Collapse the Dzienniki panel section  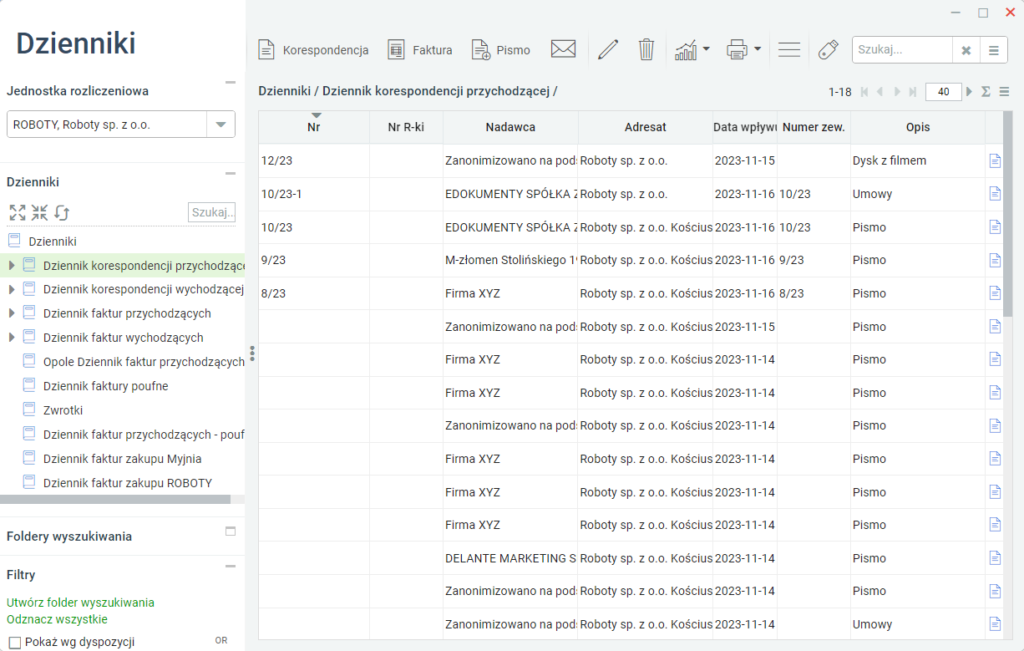231,174
